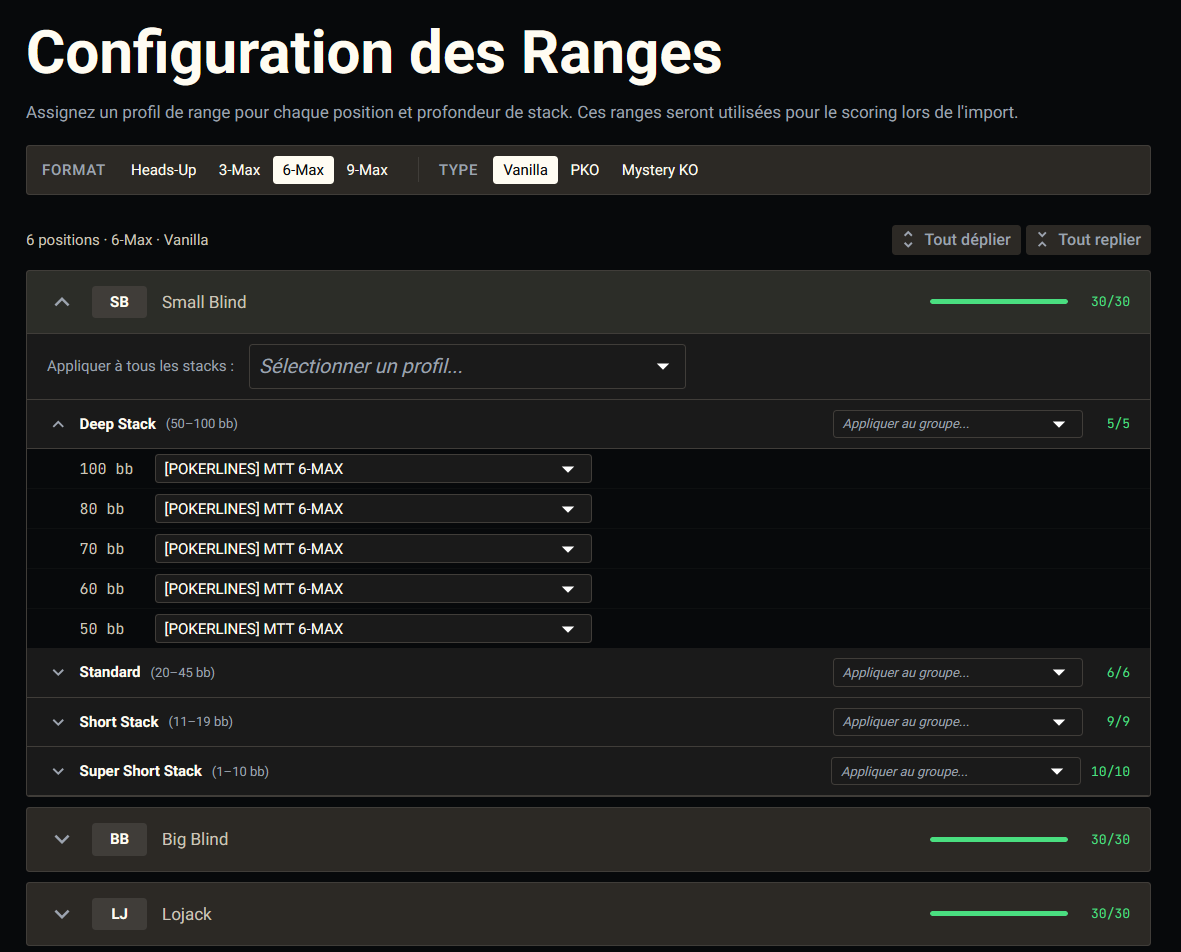This screenshot has width=1181, height=952.
Task: Click the Tout replier button
Action: 1088,240
